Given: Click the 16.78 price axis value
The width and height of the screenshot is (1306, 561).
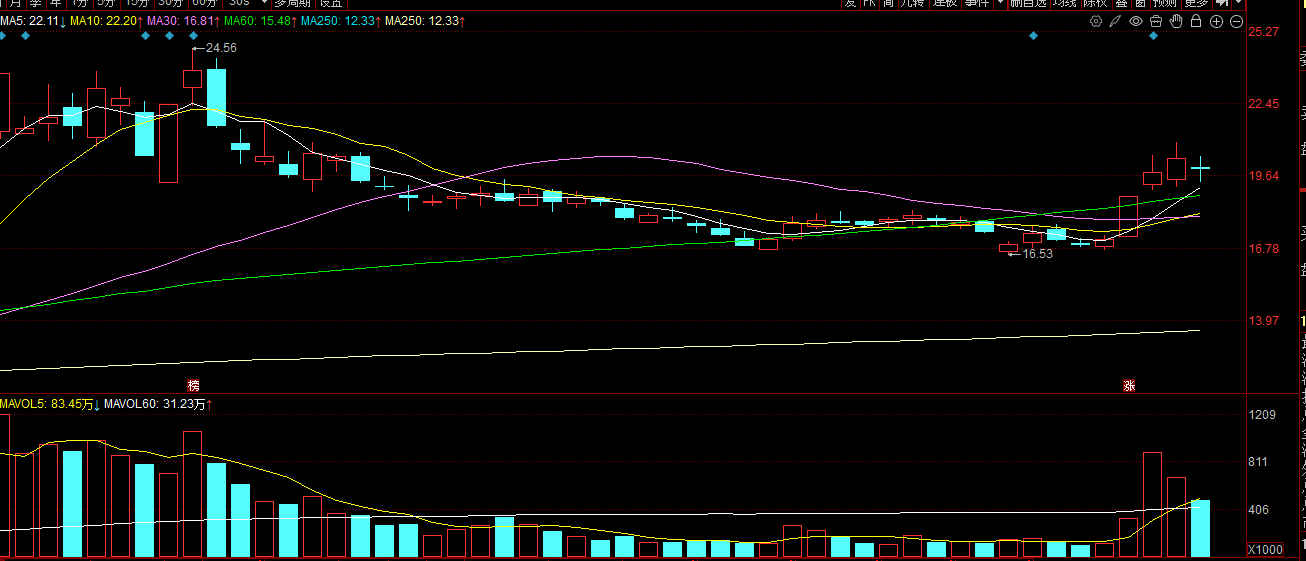Looking at the screenshot, I should [x=1265, y=249].
